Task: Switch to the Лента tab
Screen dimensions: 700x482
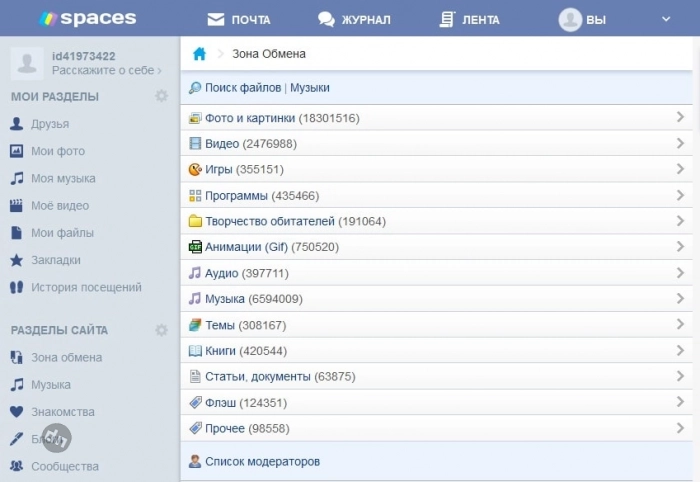Action: (x=470, y=19)
